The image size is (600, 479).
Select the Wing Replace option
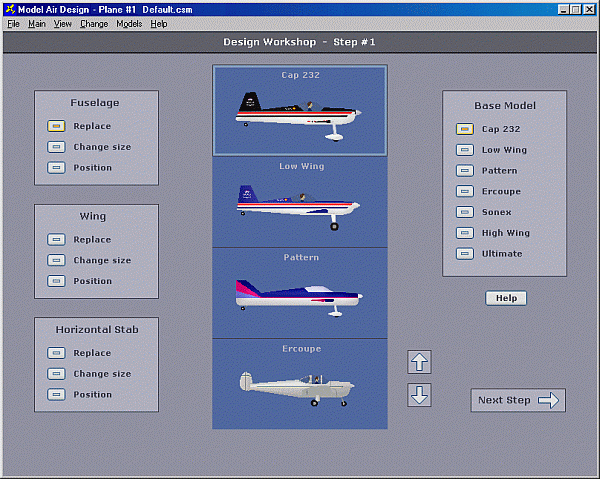tap(56, 240)
